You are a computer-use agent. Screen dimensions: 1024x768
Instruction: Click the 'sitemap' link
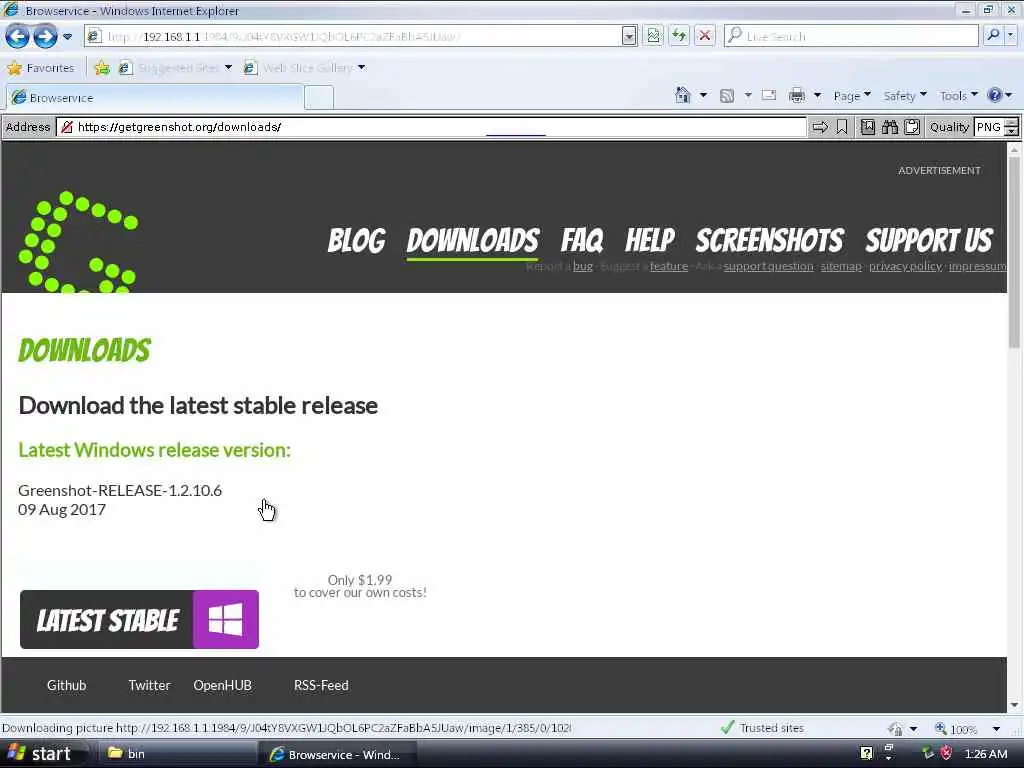(x=841, y=266)
